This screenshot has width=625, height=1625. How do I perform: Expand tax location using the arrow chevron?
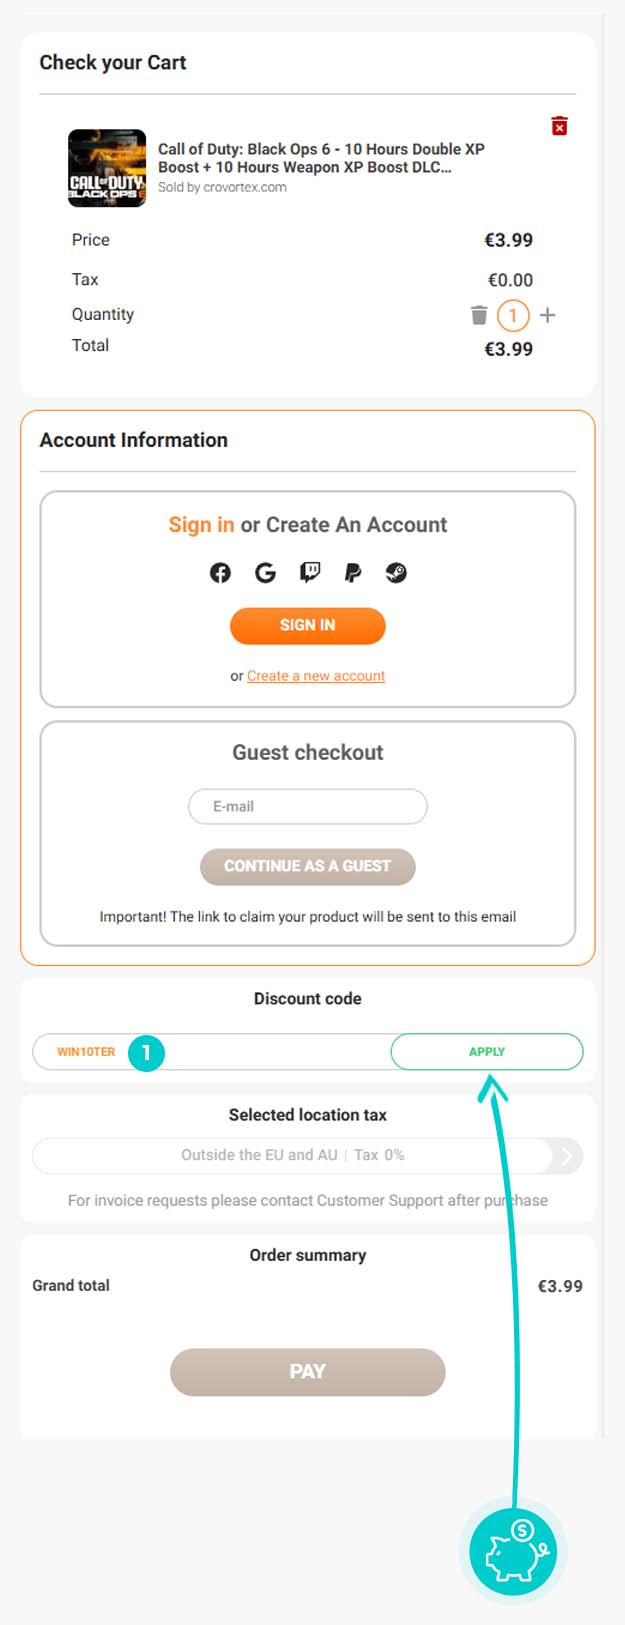click(x=566, y=1155)
